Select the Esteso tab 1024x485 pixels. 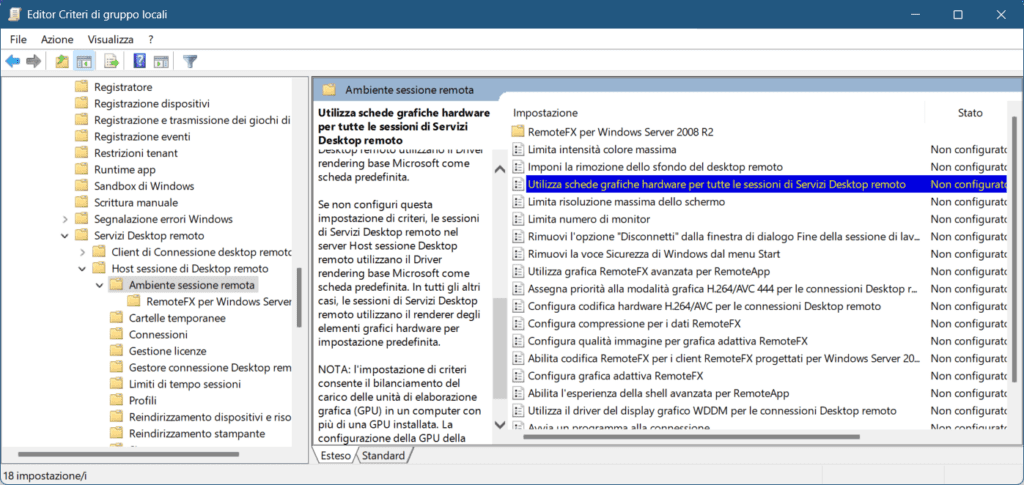[x=334, y=456]
